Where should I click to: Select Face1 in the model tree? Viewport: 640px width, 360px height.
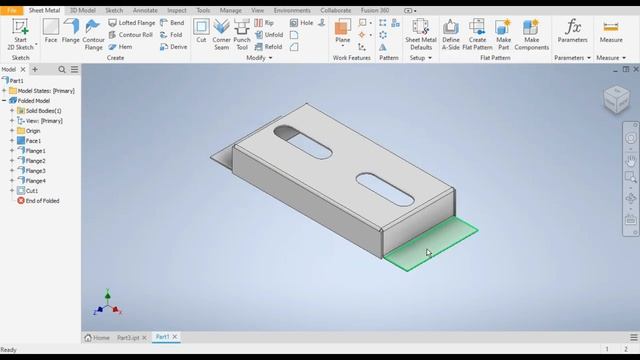pos(29,141)
